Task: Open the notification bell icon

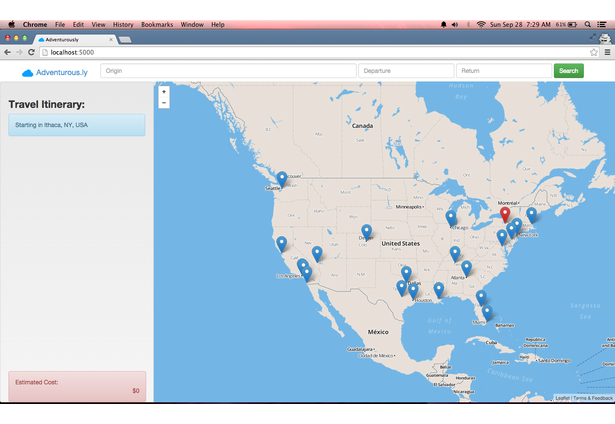Action: pyautogui.click(x=444, y=24)
